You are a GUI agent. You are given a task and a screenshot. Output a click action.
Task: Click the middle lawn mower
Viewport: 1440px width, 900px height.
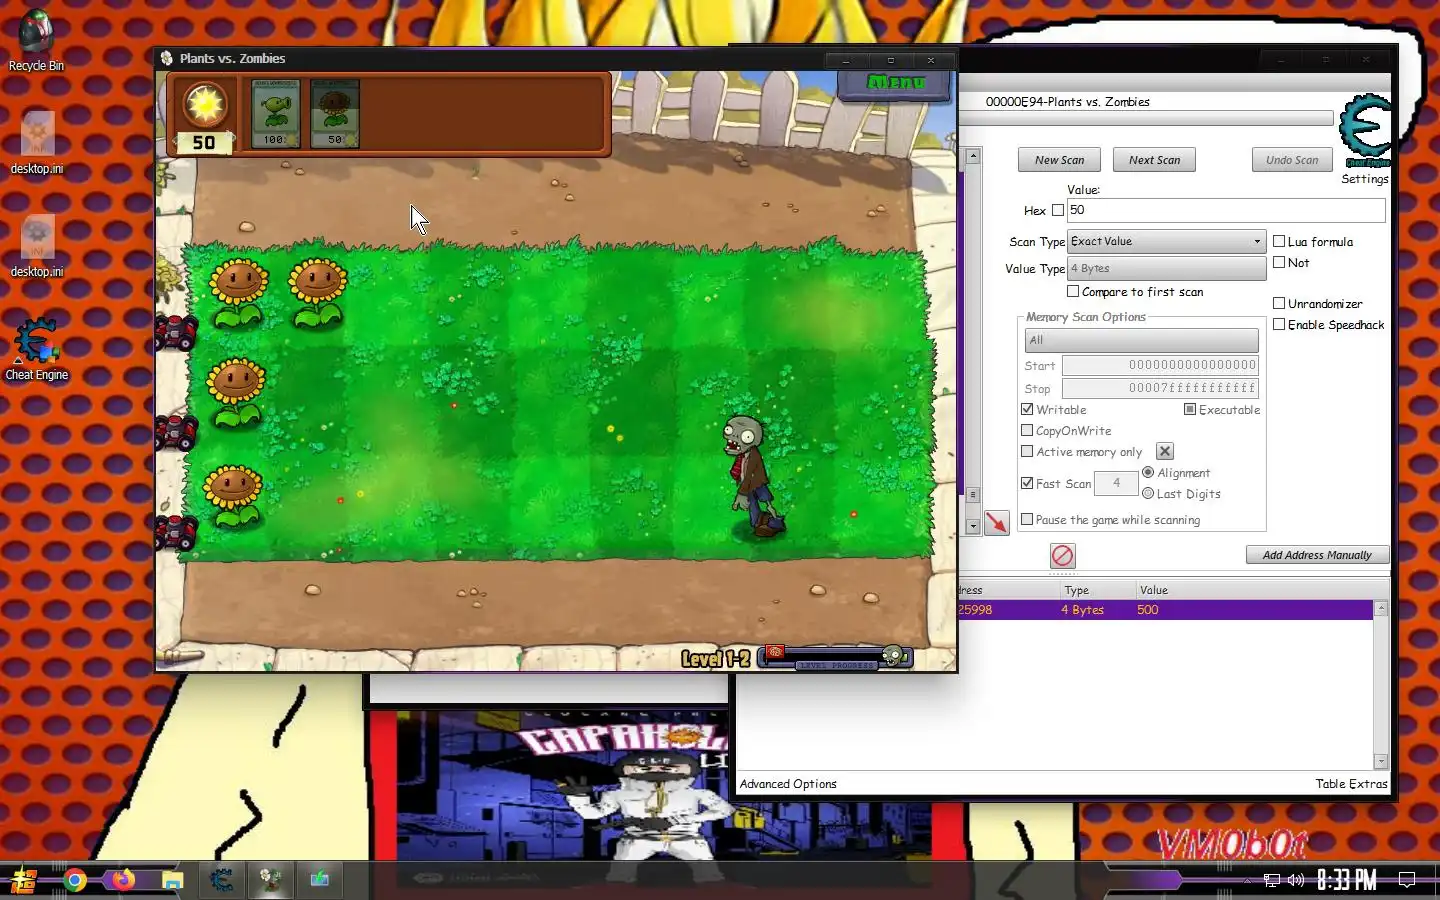pyautogui.click(x=176, y=432)
